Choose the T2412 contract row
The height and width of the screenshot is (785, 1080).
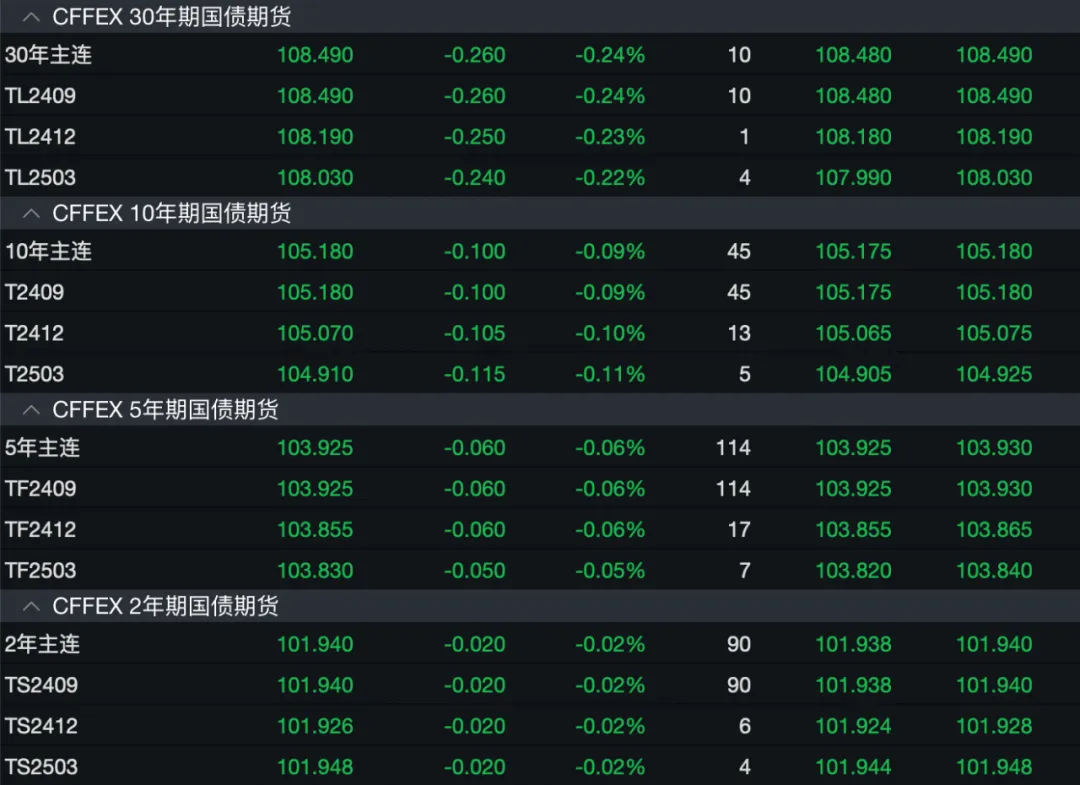(34, 333)
